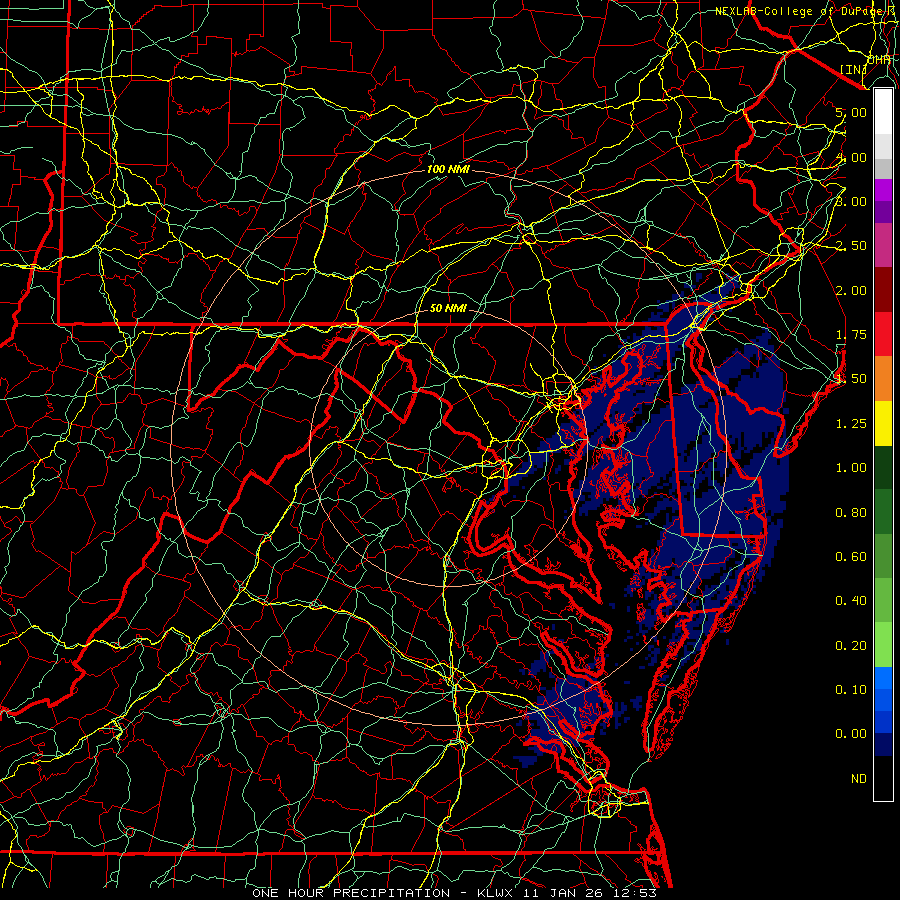Click the 100 NMI range ring label
The image size is (900, 900).
pyautogui.click(x=448, y=169)
